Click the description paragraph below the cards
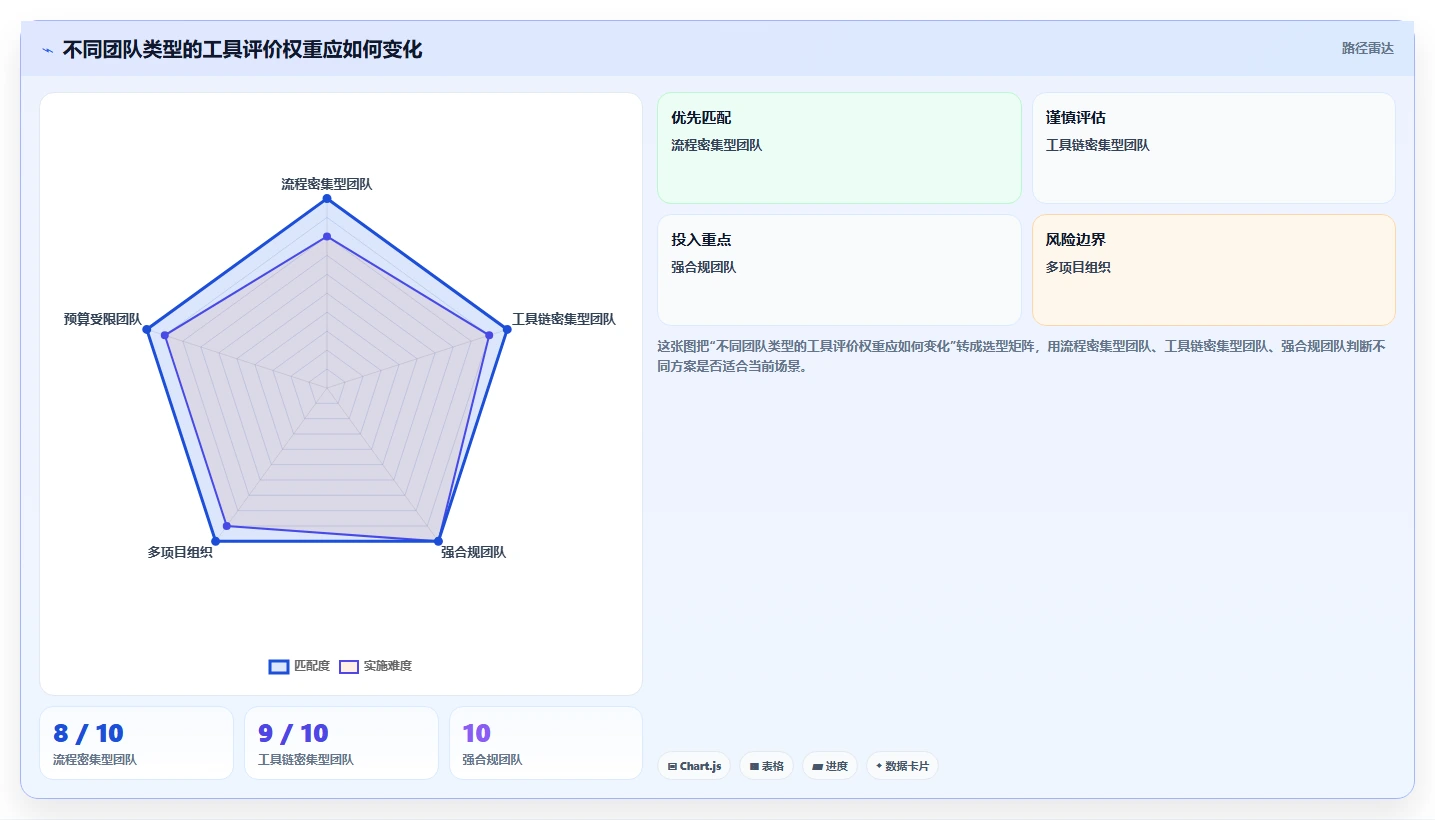The height and width of the screenshot is (820, 1435). point(1021,356)
